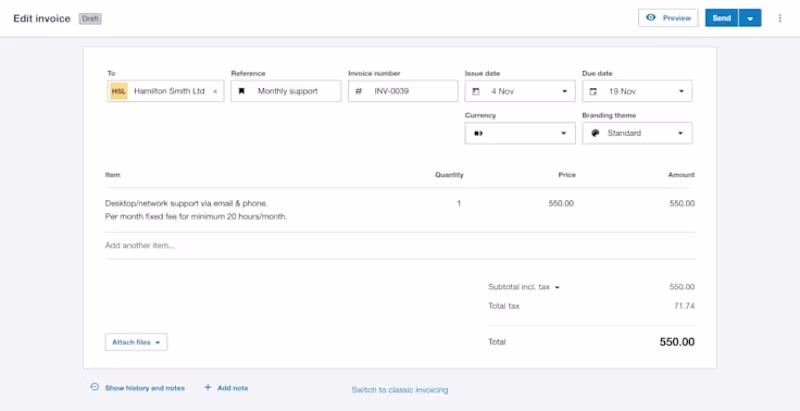Screen dimensions: 800x411
Task: Click the bookmark icon in Reference field
Action: 241,91
